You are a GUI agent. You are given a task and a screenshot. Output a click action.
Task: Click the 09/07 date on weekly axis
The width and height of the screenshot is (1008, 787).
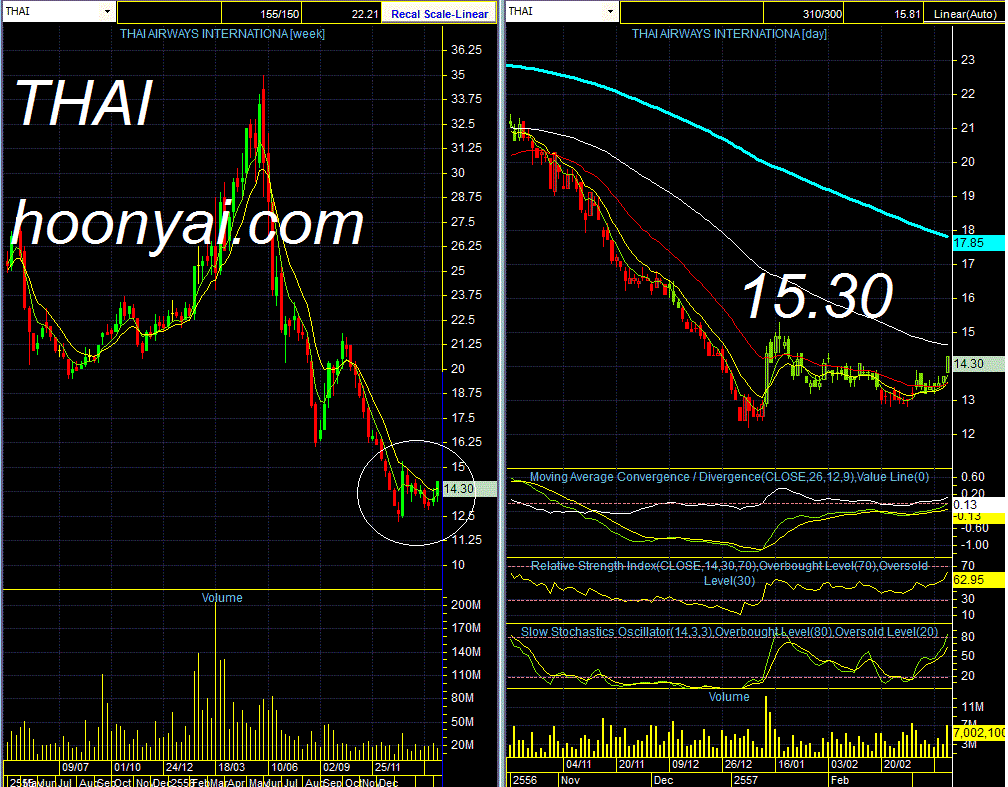[x=75, y=768]
